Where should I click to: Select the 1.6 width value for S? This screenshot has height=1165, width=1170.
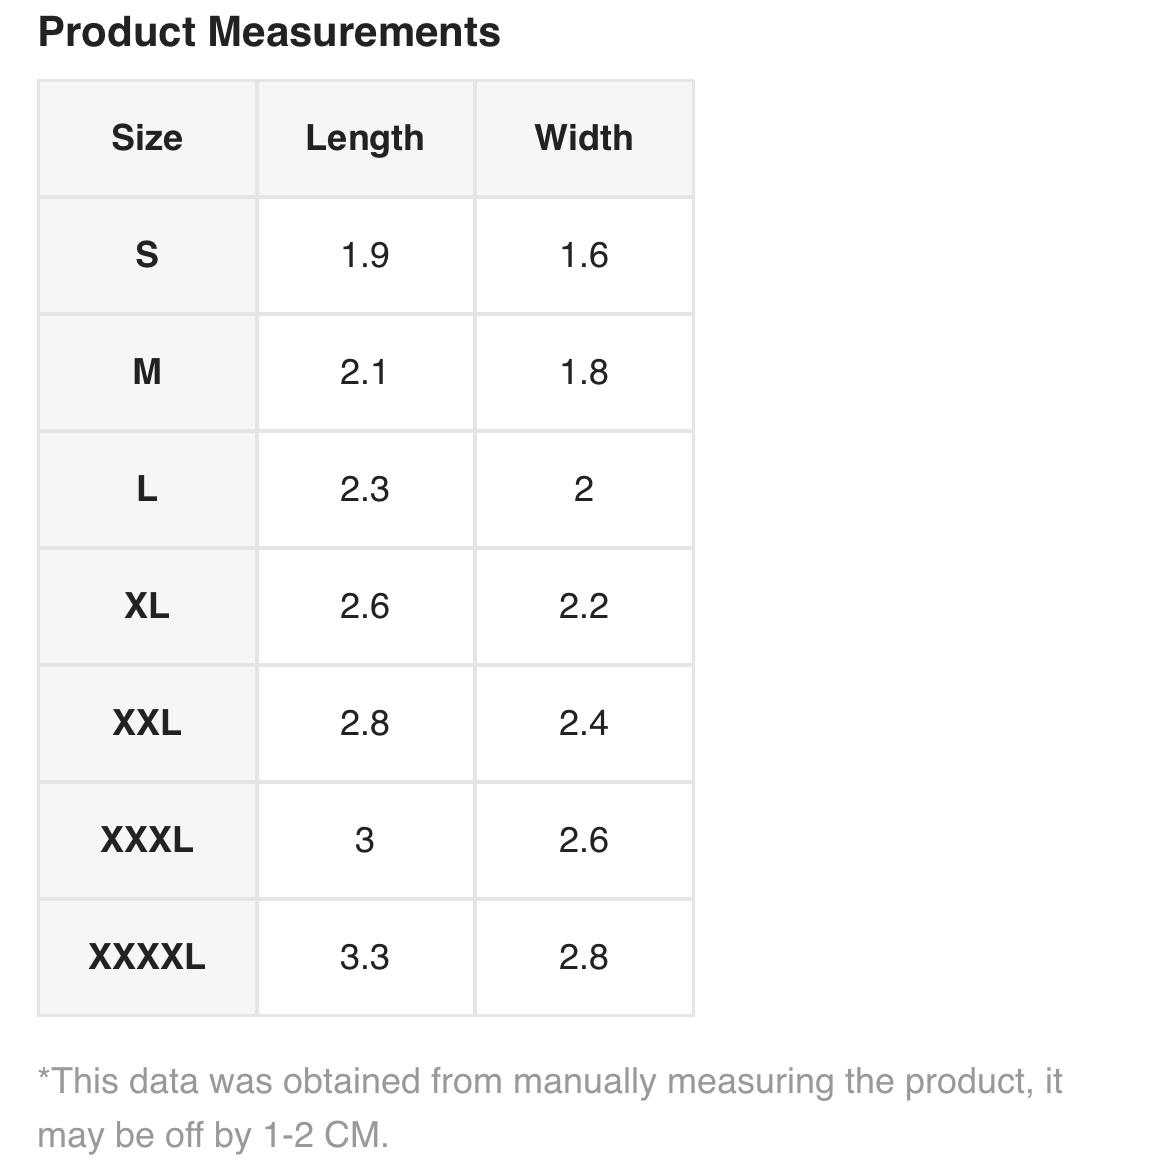tap(584, 255)
